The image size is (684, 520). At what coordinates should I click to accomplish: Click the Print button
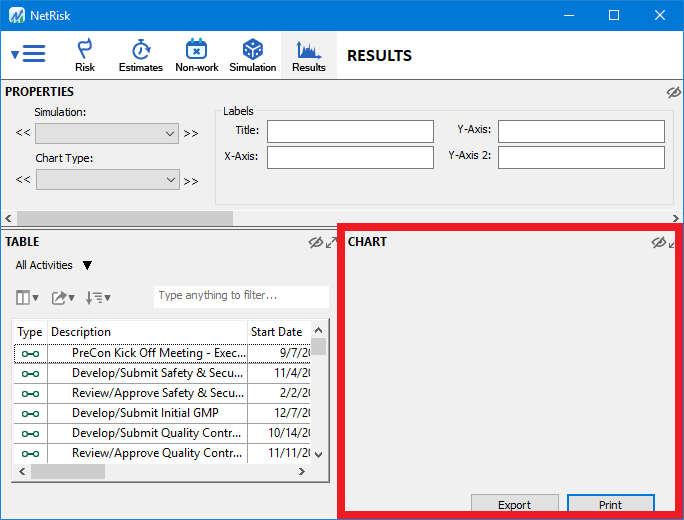pos(610,505)
